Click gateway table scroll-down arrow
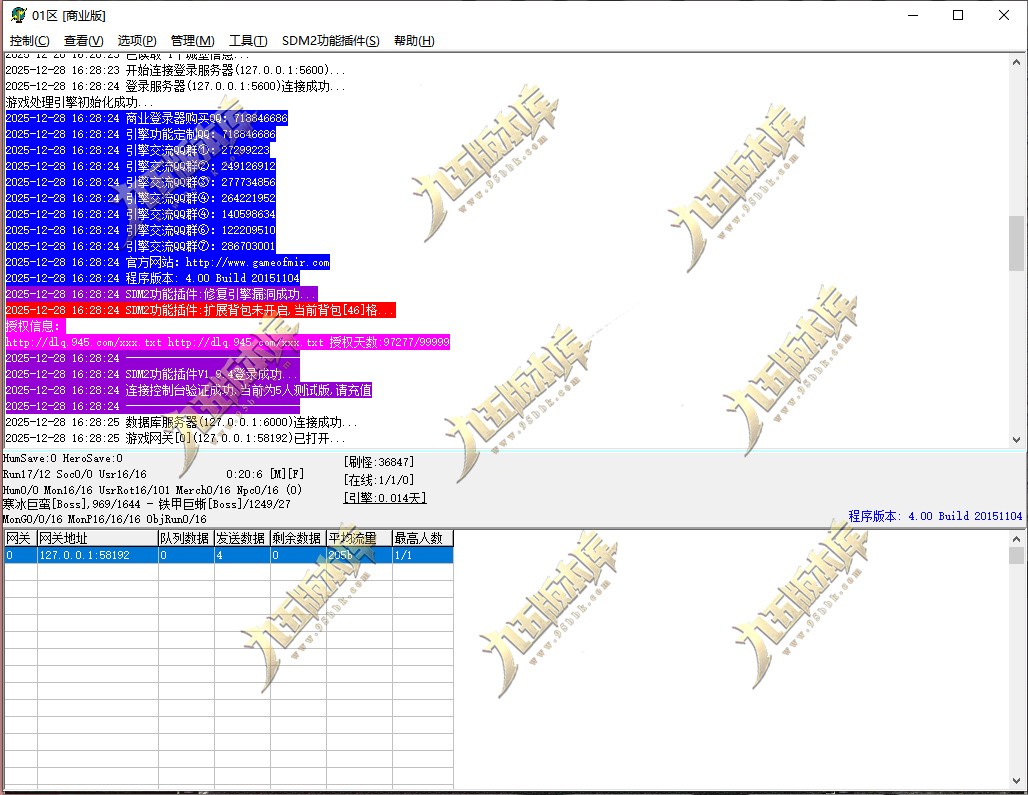This screenshot has width=1028, height=795. (x=1016, y=781)
